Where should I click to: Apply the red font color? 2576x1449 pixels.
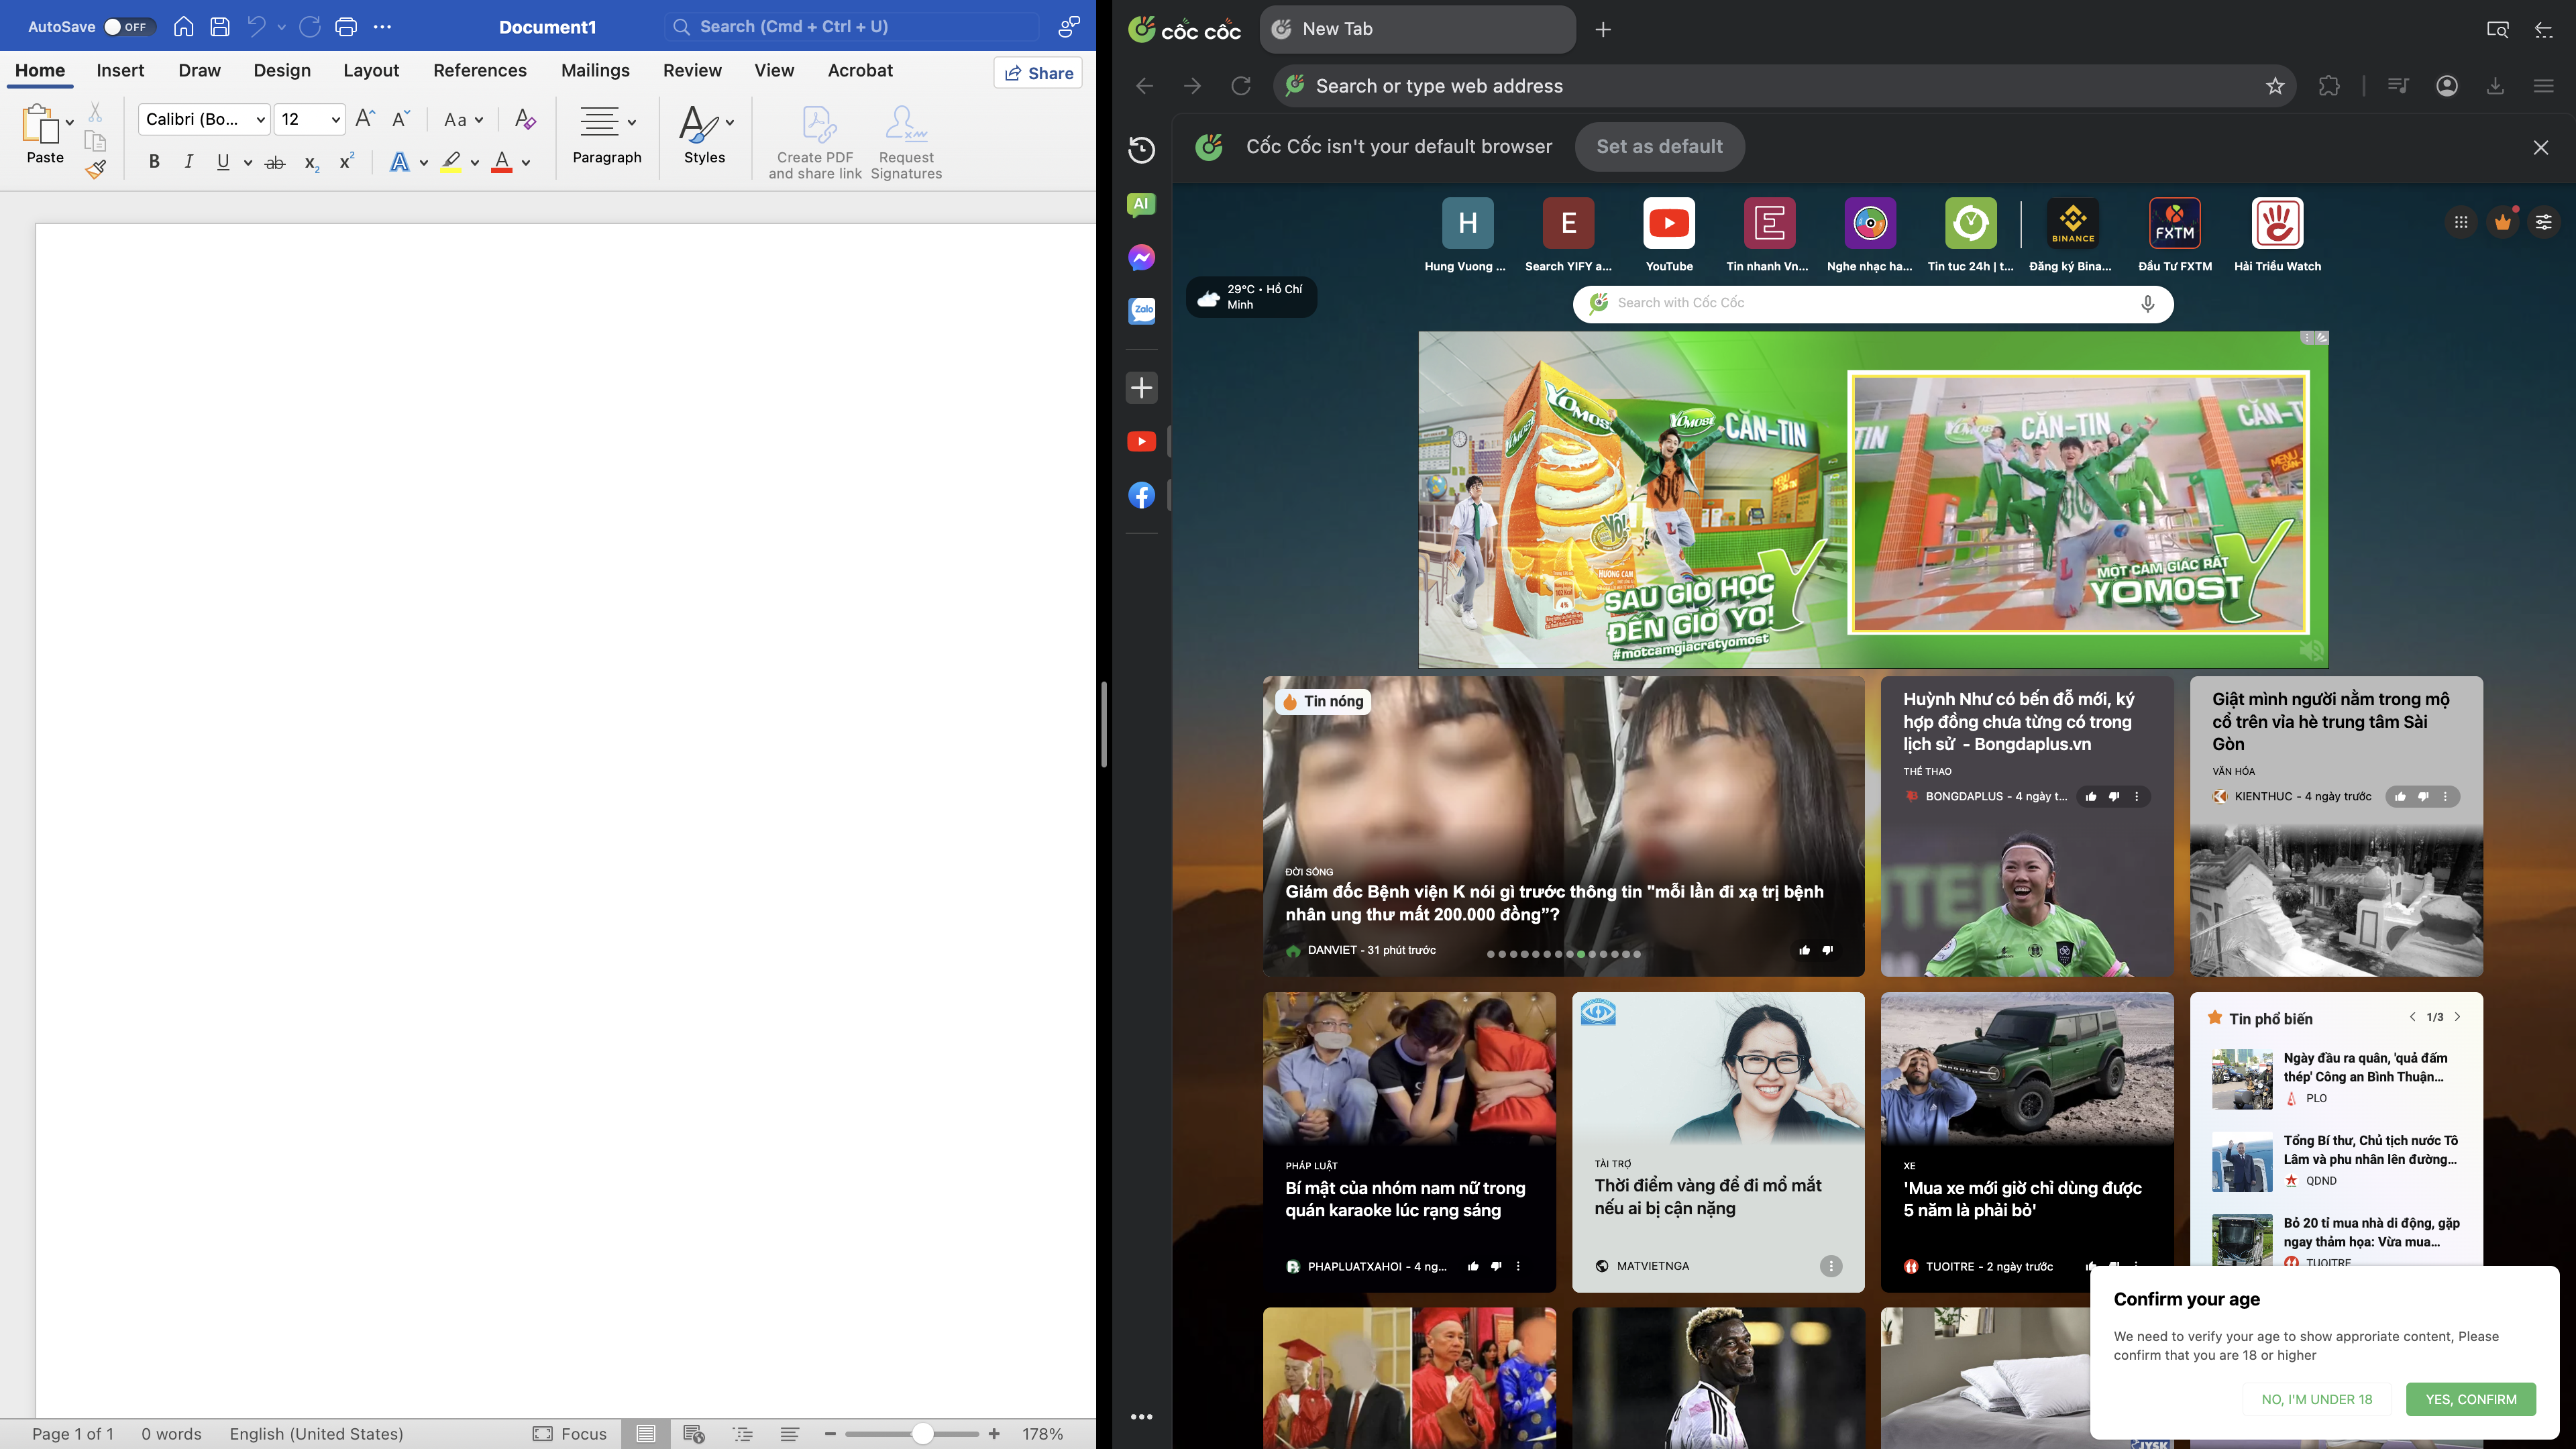(502, 162)
